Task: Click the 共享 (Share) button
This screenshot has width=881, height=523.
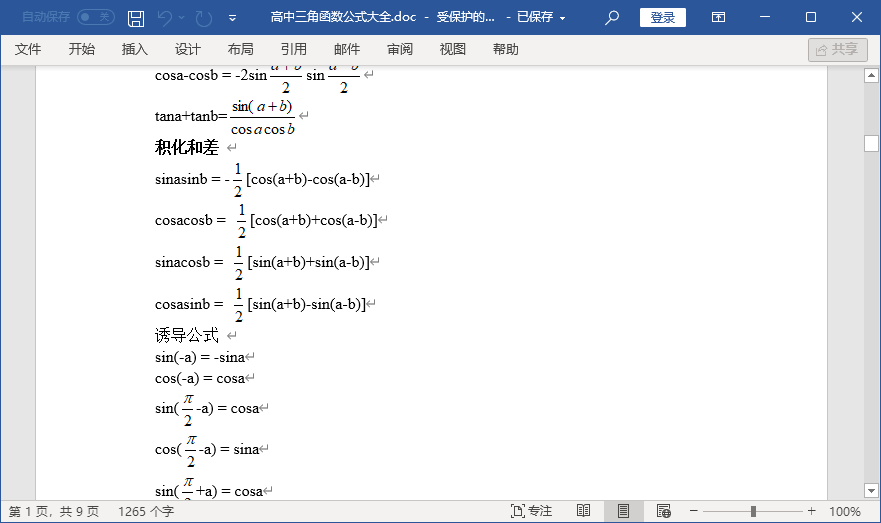Action: (x=837, y=50)
